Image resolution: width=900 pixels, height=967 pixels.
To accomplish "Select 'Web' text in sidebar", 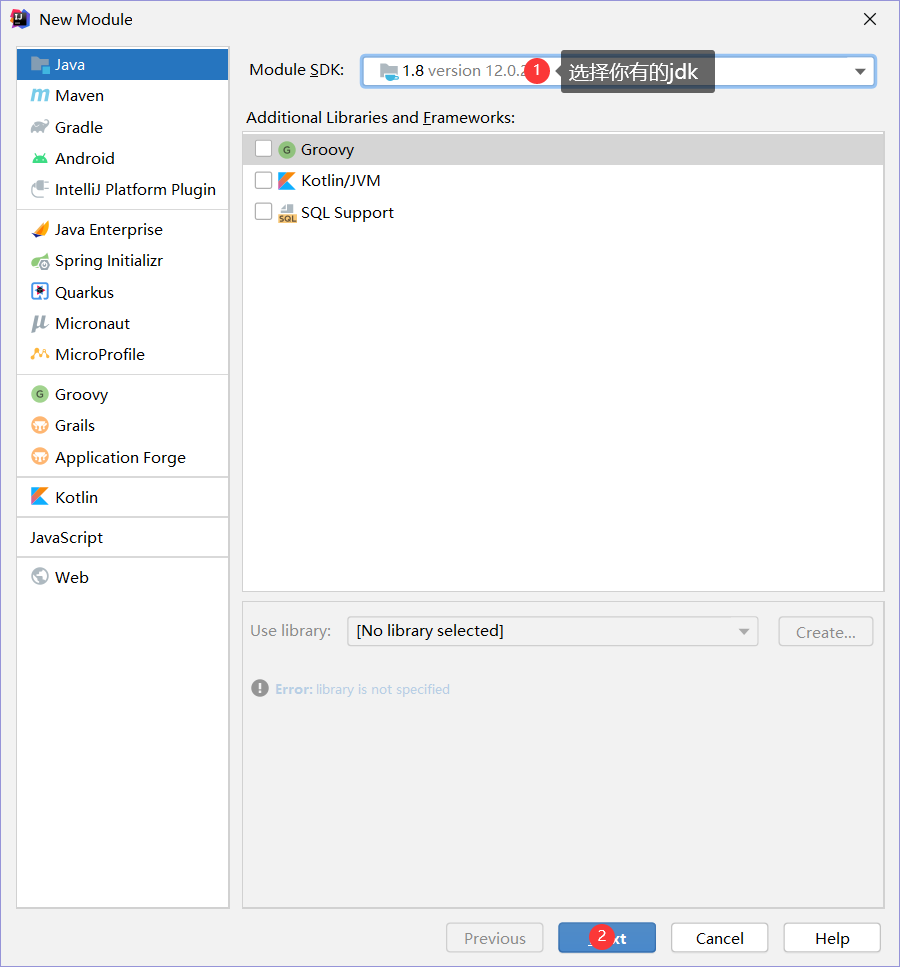I will 72,577.
